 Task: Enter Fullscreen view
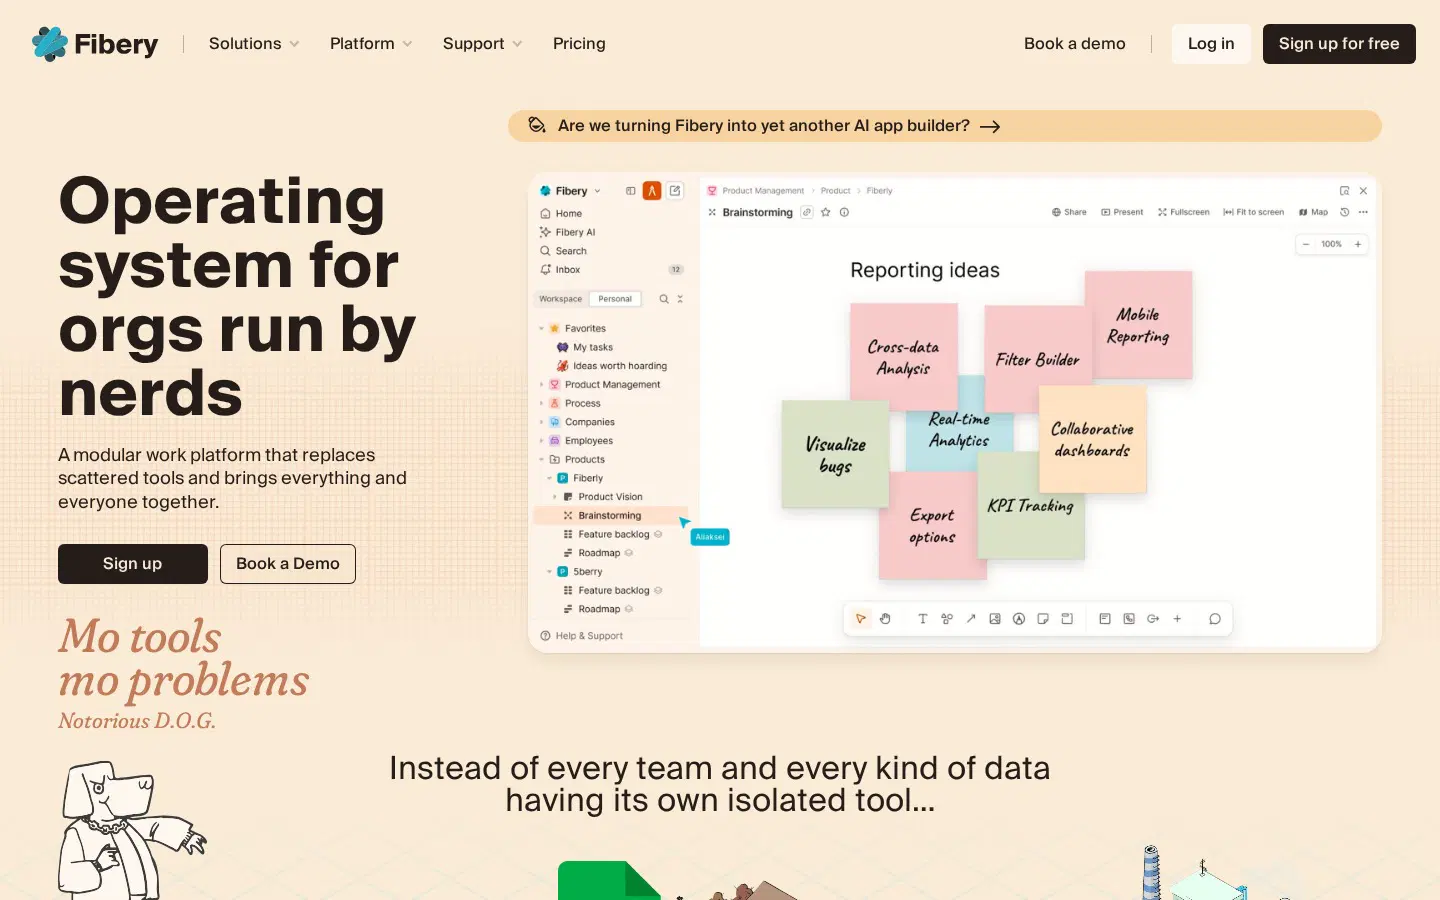coord(1184,212)
